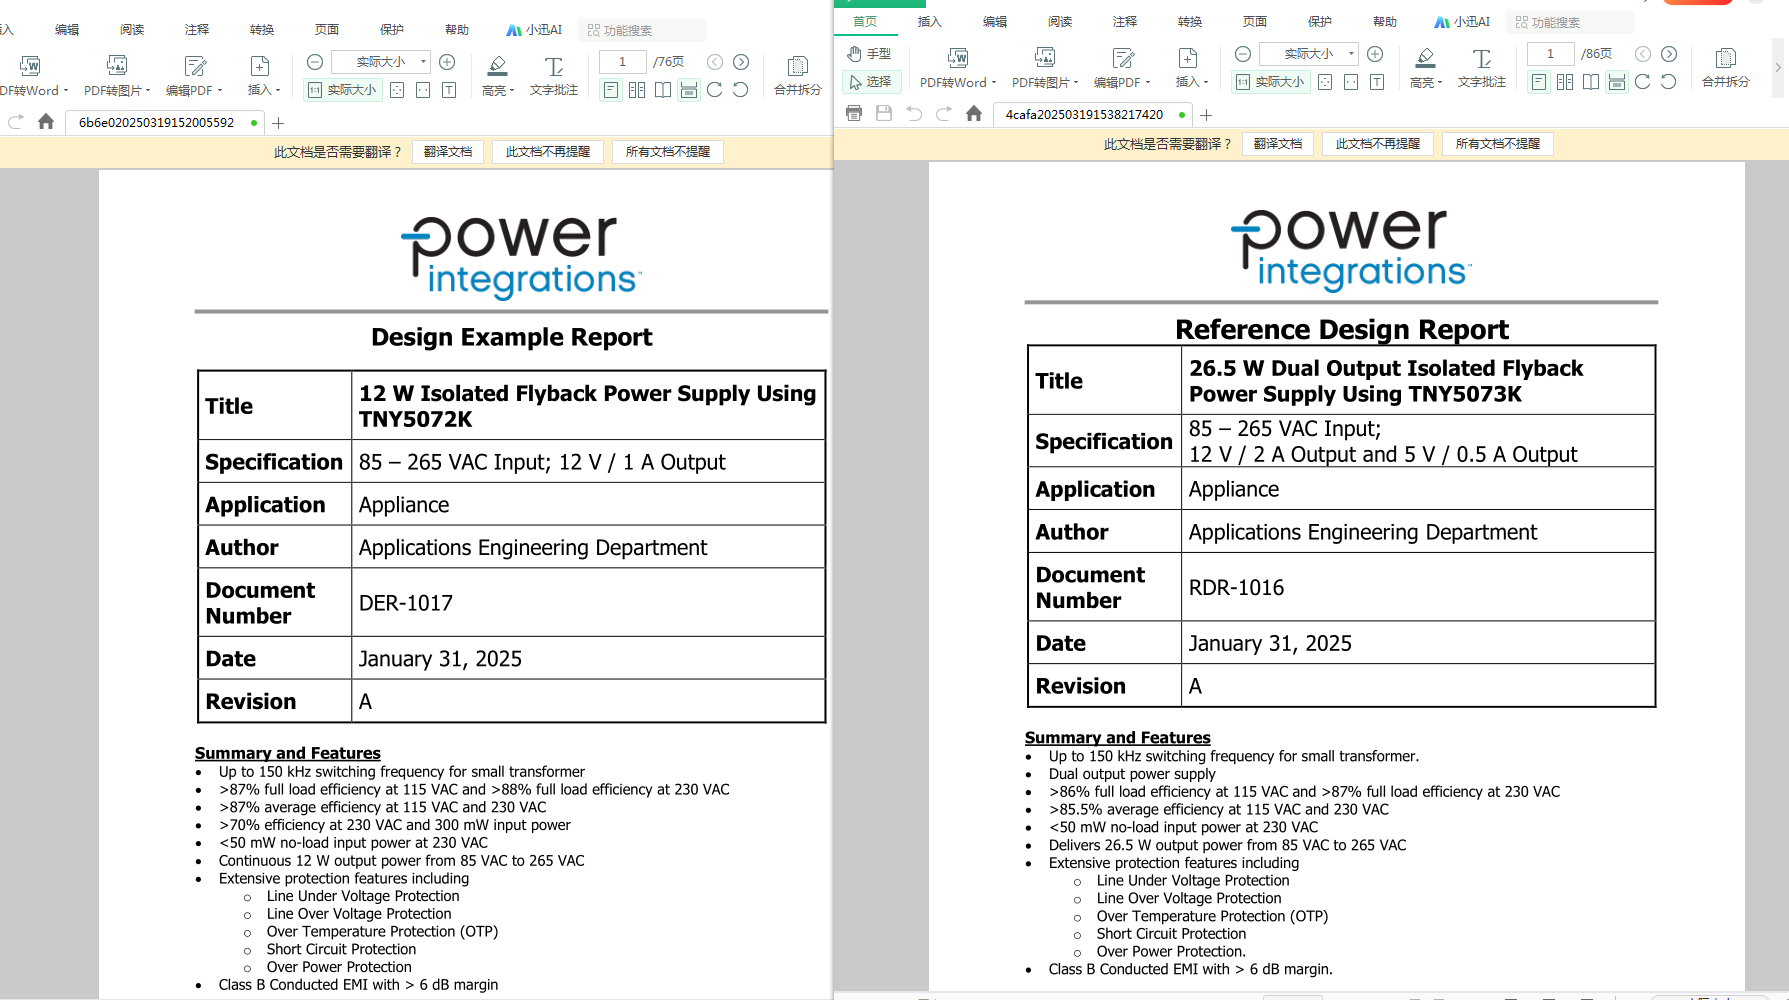This screenshot has width=1789, height=1000.
Task: Go to next page in right window
Action: point(1669,54)
